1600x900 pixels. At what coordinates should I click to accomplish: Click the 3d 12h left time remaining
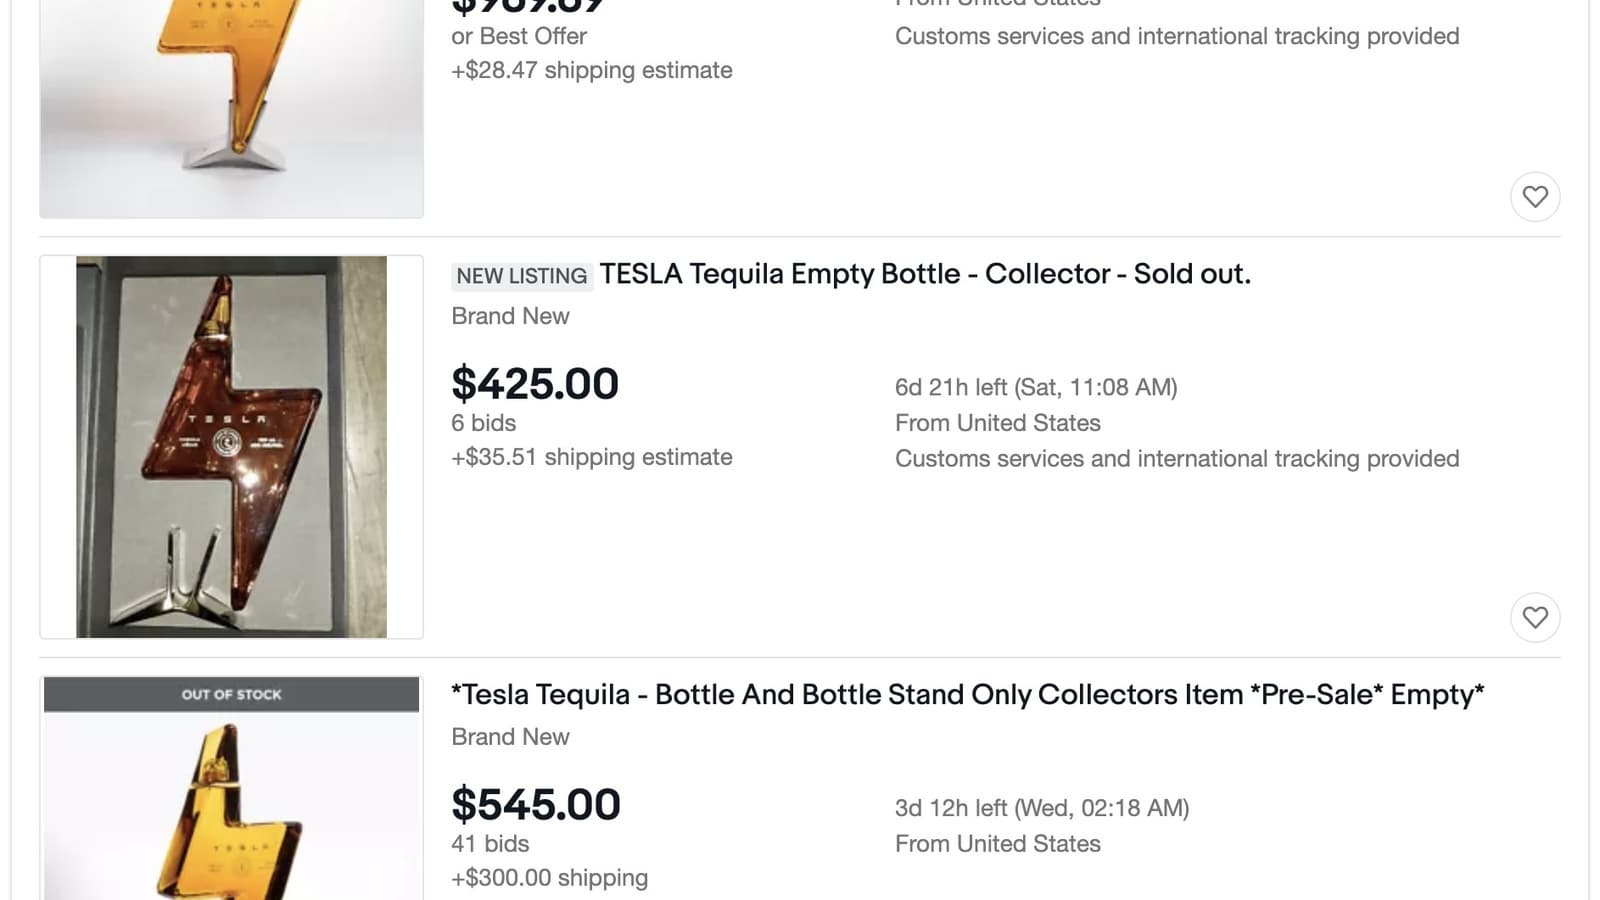pyautogui.click(x=1041, y=808)
